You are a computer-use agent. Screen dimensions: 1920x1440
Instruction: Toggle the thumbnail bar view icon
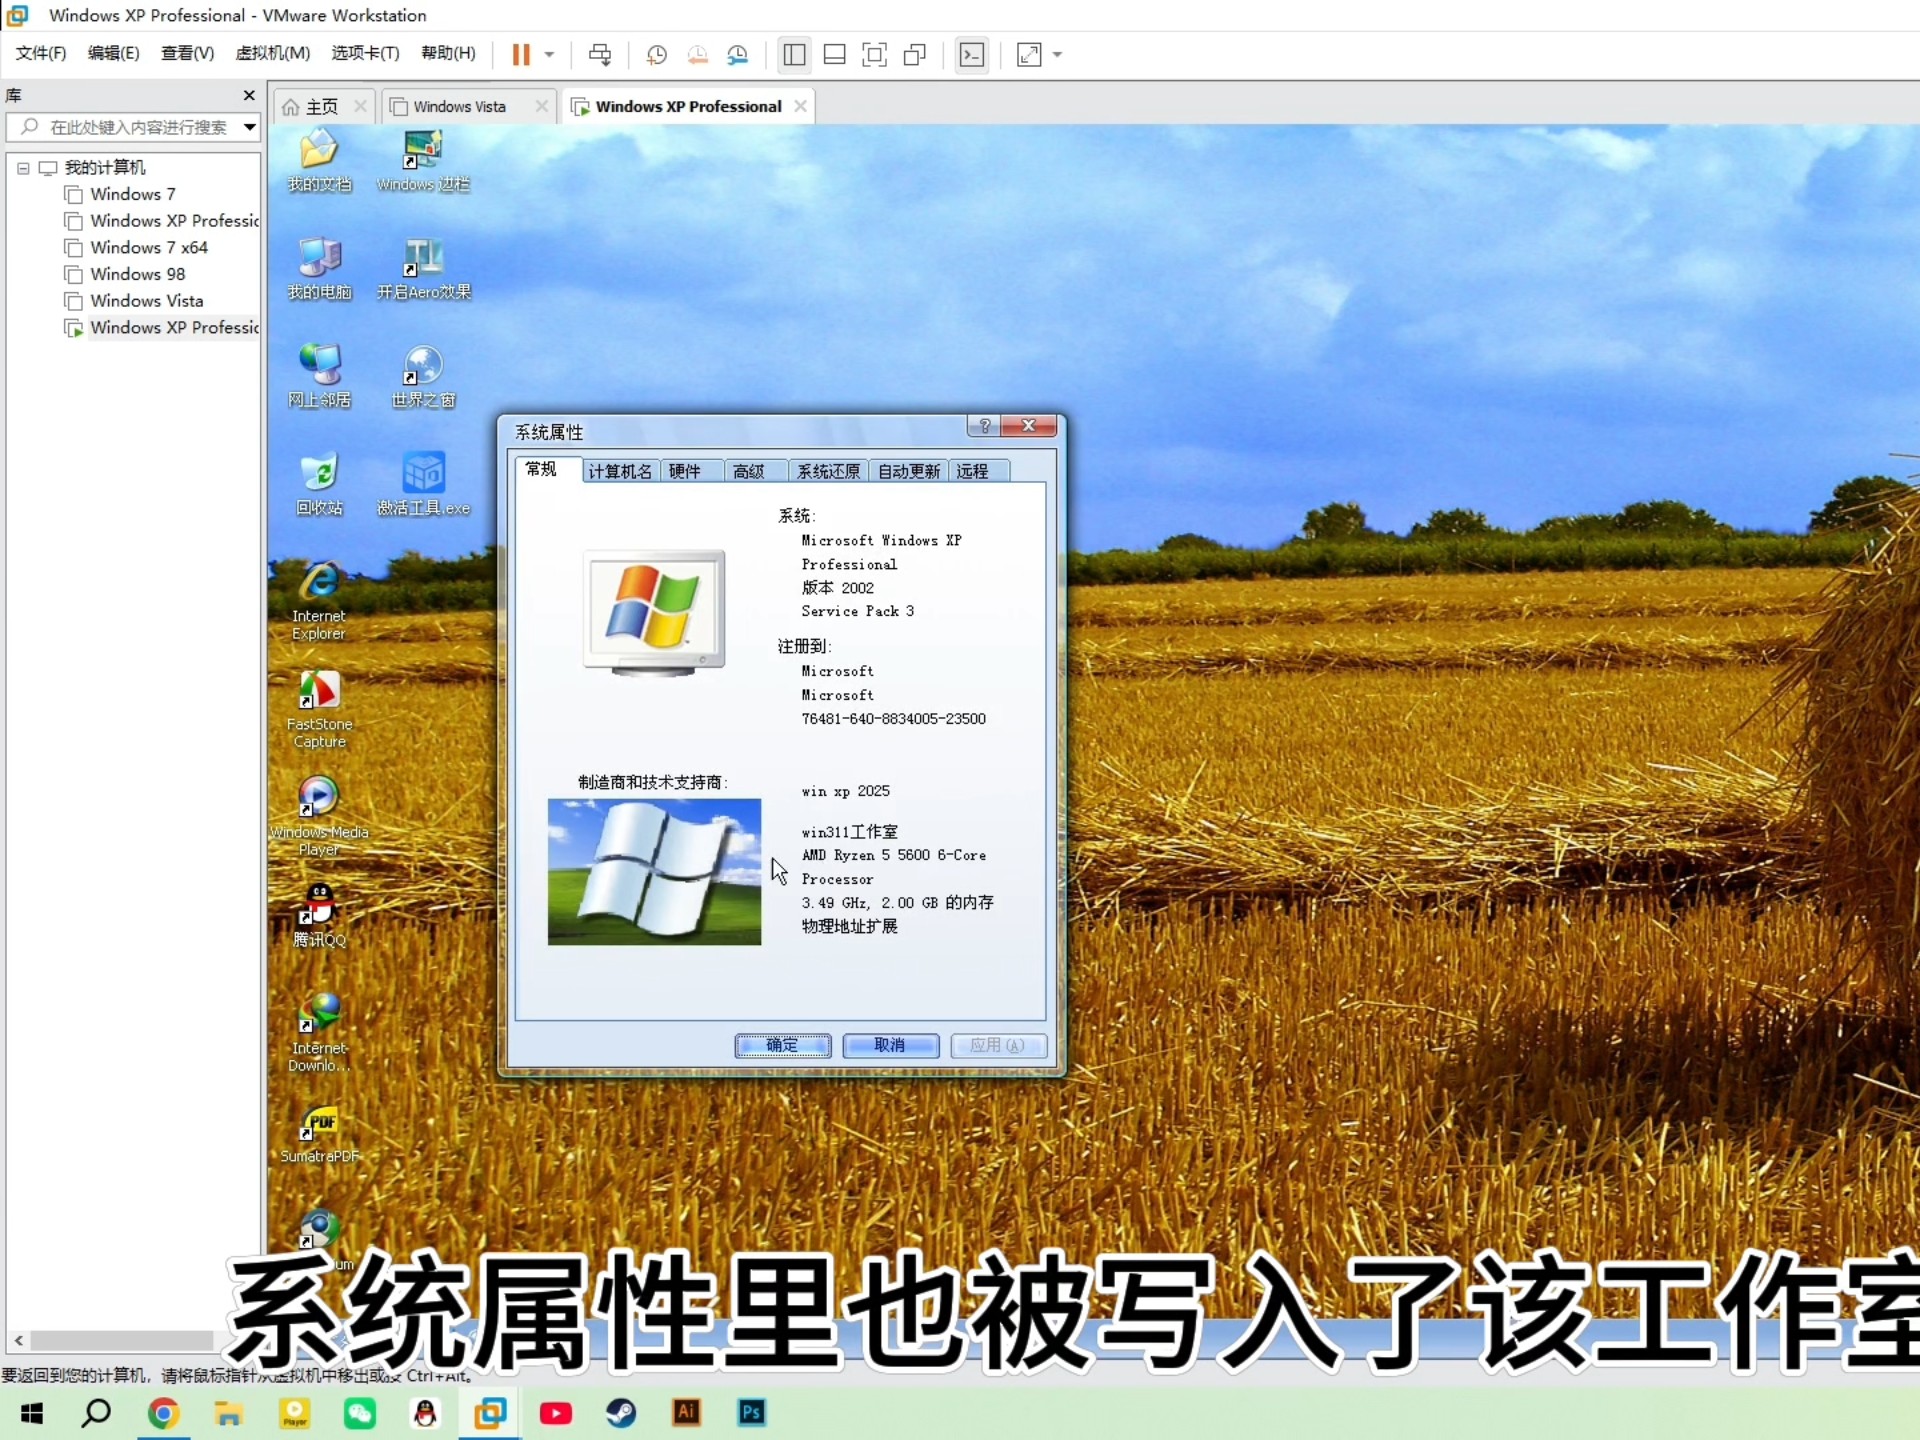click(834, 54)
